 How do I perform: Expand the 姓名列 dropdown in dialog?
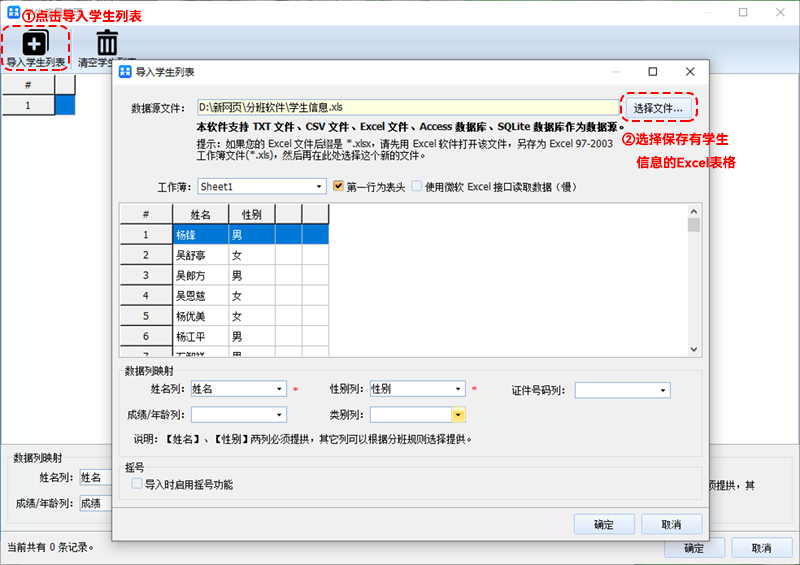[x=280, y=389]
